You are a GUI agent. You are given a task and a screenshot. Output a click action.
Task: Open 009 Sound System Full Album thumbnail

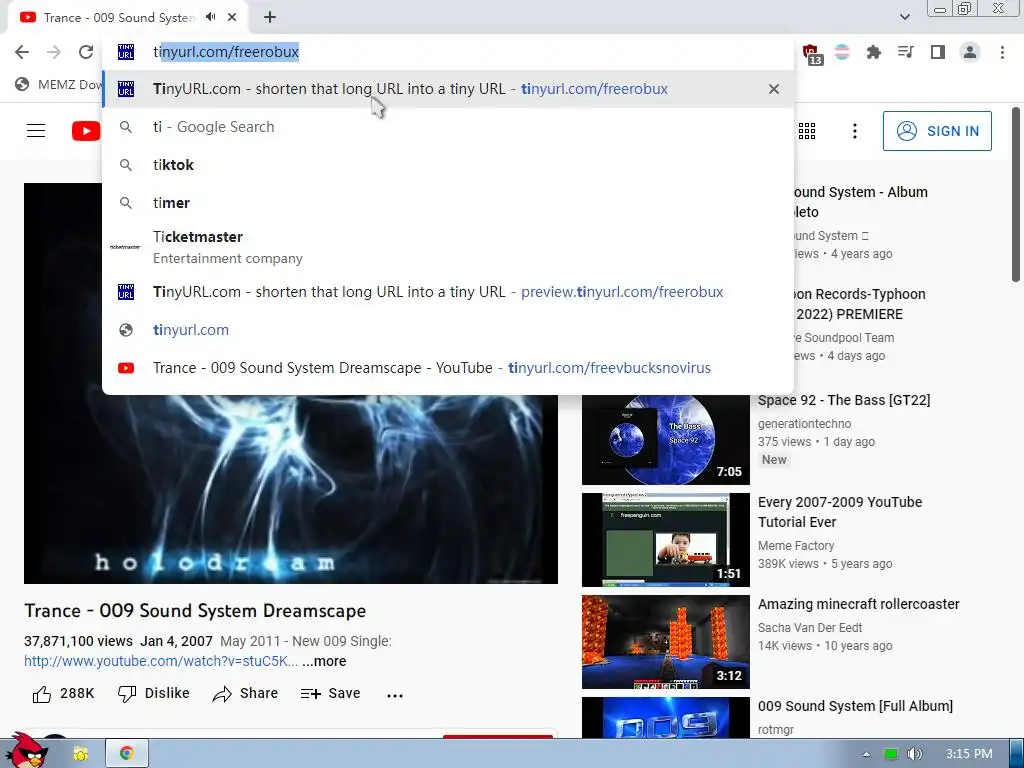coord(665,718)
